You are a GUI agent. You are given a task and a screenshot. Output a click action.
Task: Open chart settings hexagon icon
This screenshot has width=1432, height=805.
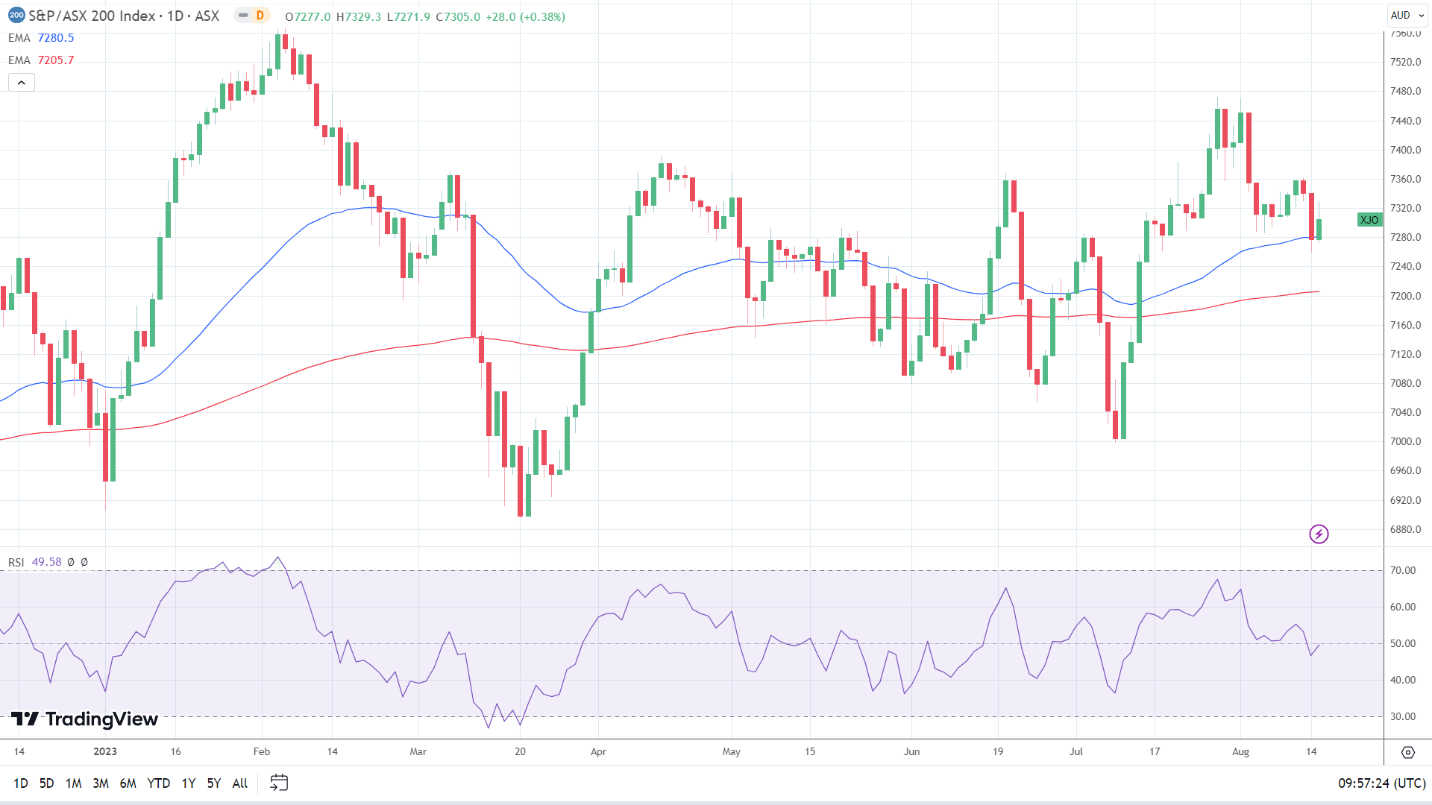tap(1407, 751)
